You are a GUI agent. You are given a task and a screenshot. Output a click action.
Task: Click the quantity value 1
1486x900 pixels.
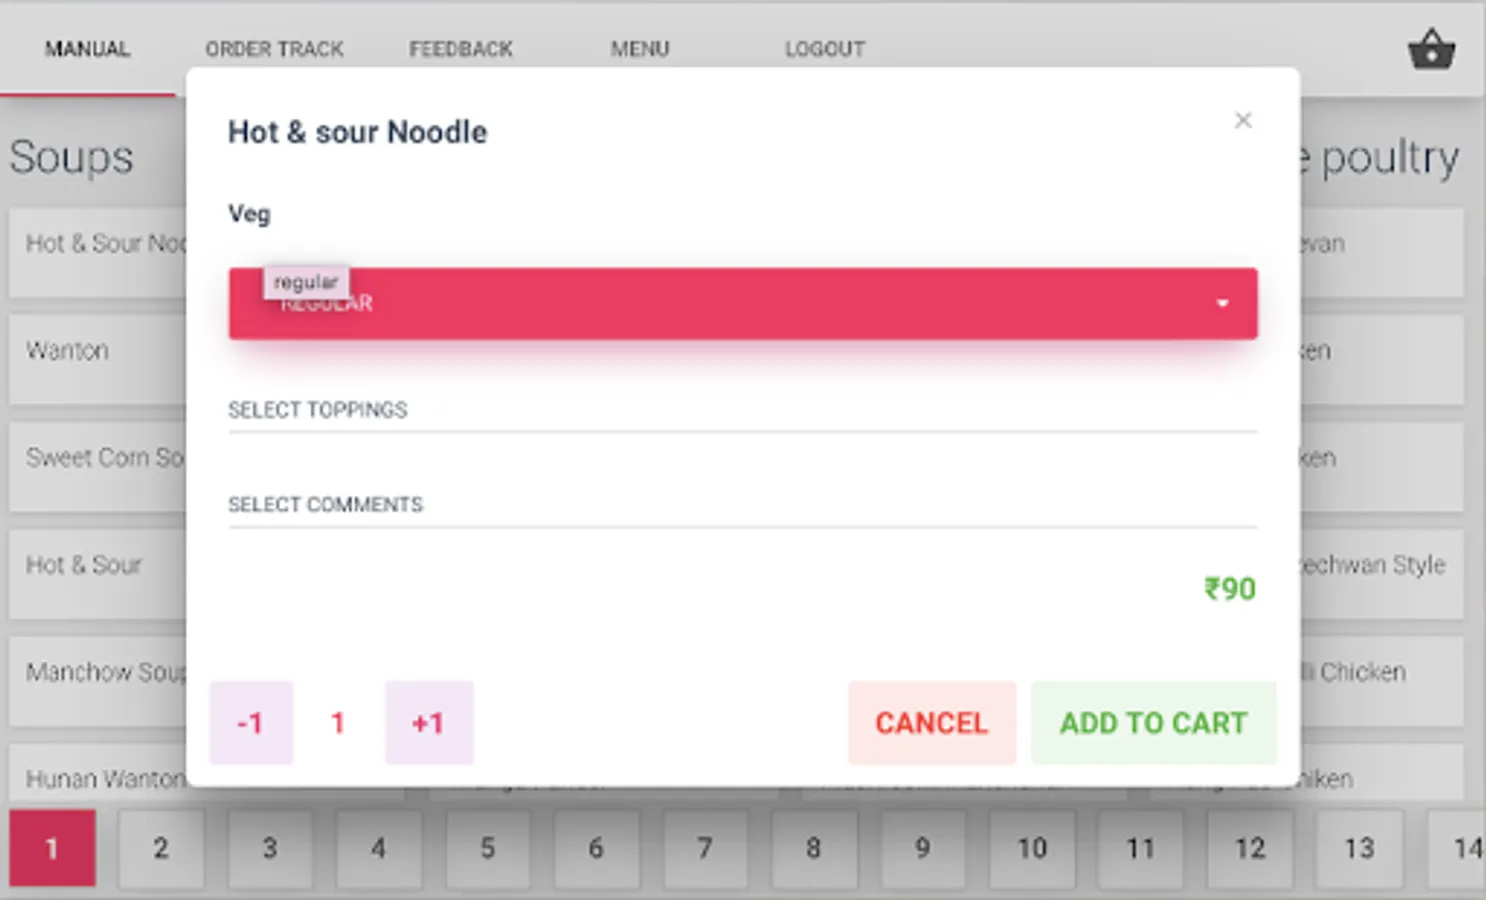pyautogui.click(x=338, y=723)
